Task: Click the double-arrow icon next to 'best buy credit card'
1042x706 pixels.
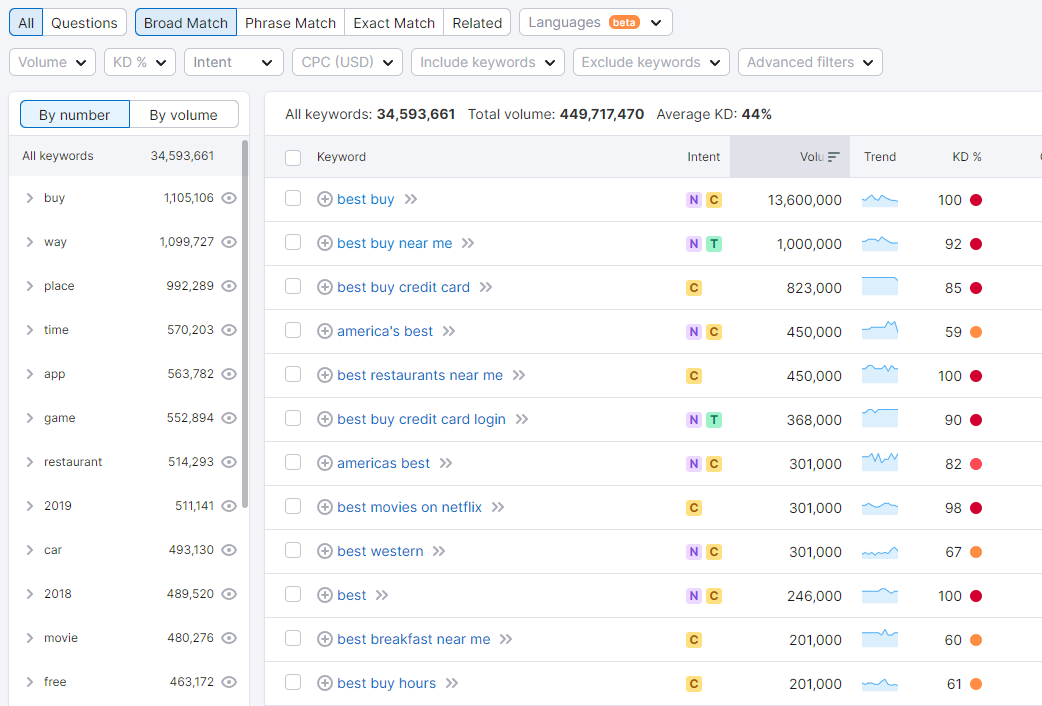Action: click(486, 287)
